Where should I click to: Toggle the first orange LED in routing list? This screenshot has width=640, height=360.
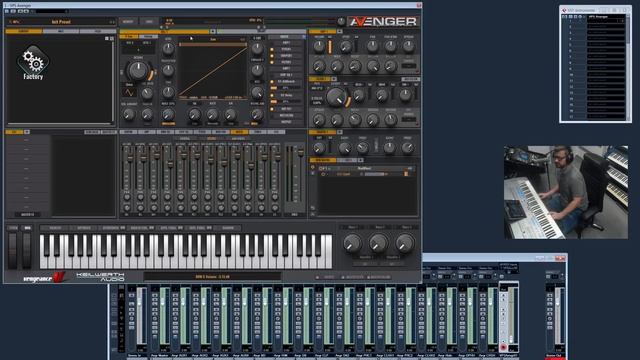point(272,49)
